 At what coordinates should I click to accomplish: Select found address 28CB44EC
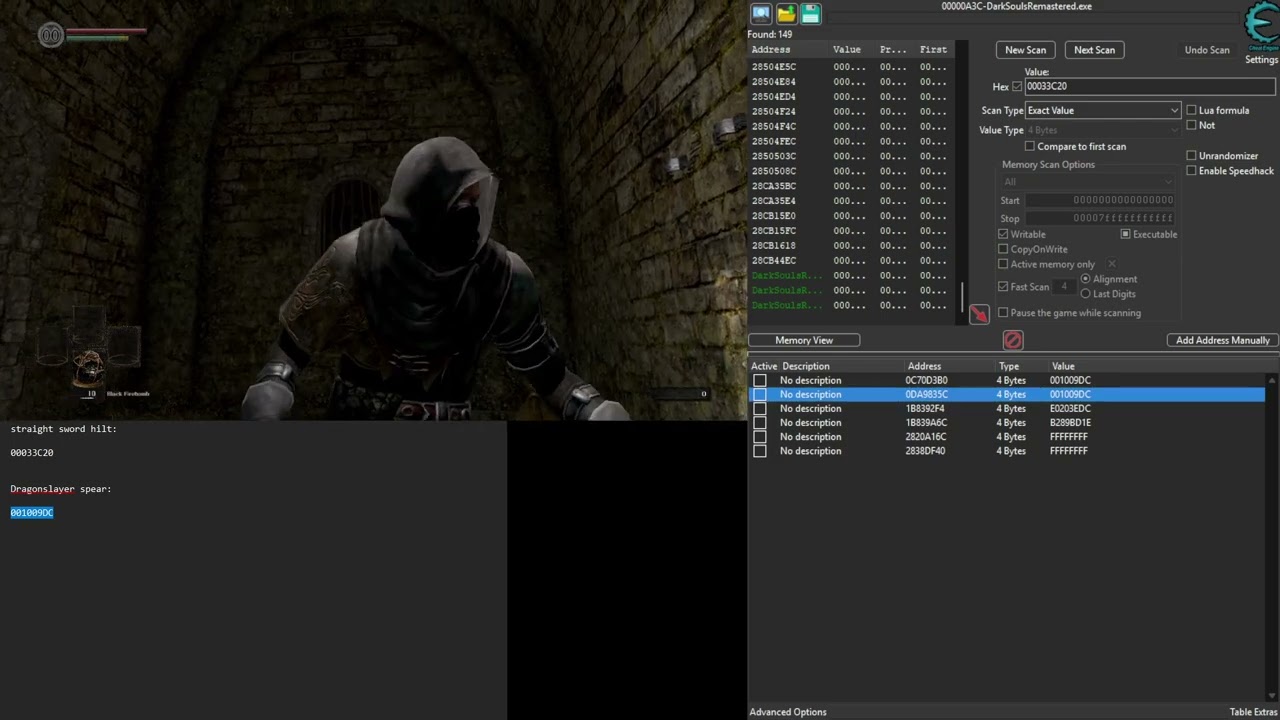click(774, 260)
